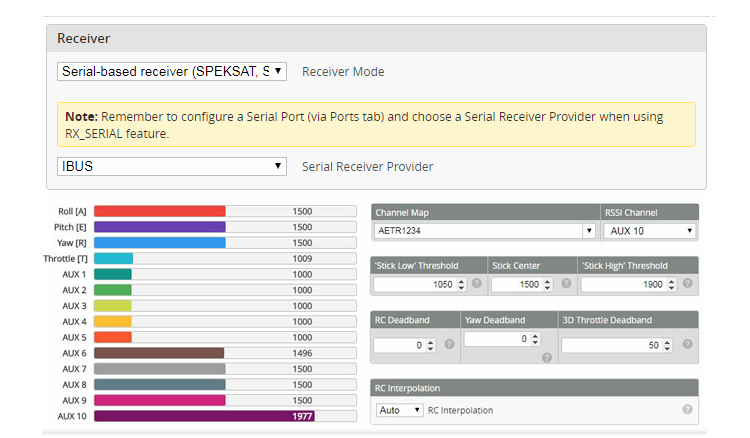Click help icon for 3D Throttle Deadband
This screenshot has height=438, width=750.
[x=686, y=344]
